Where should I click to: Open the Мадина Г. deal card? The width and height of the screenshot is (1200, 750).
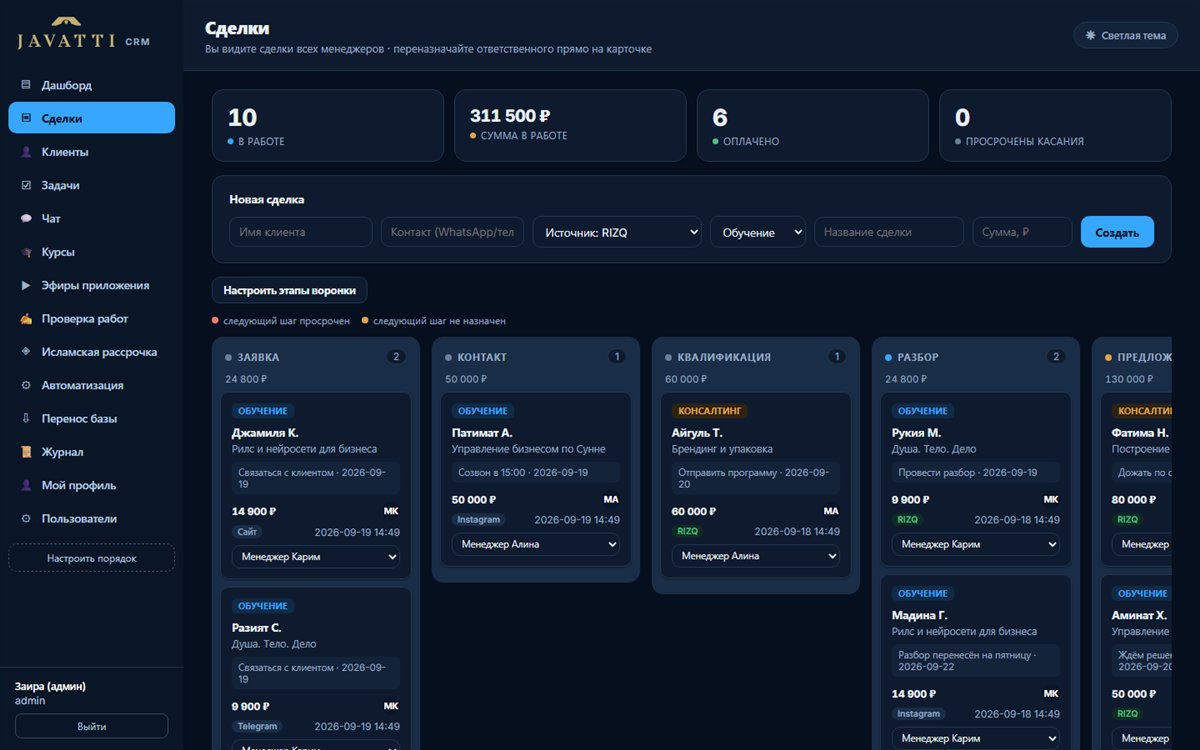pyautogui.click(x=976, y=662)
